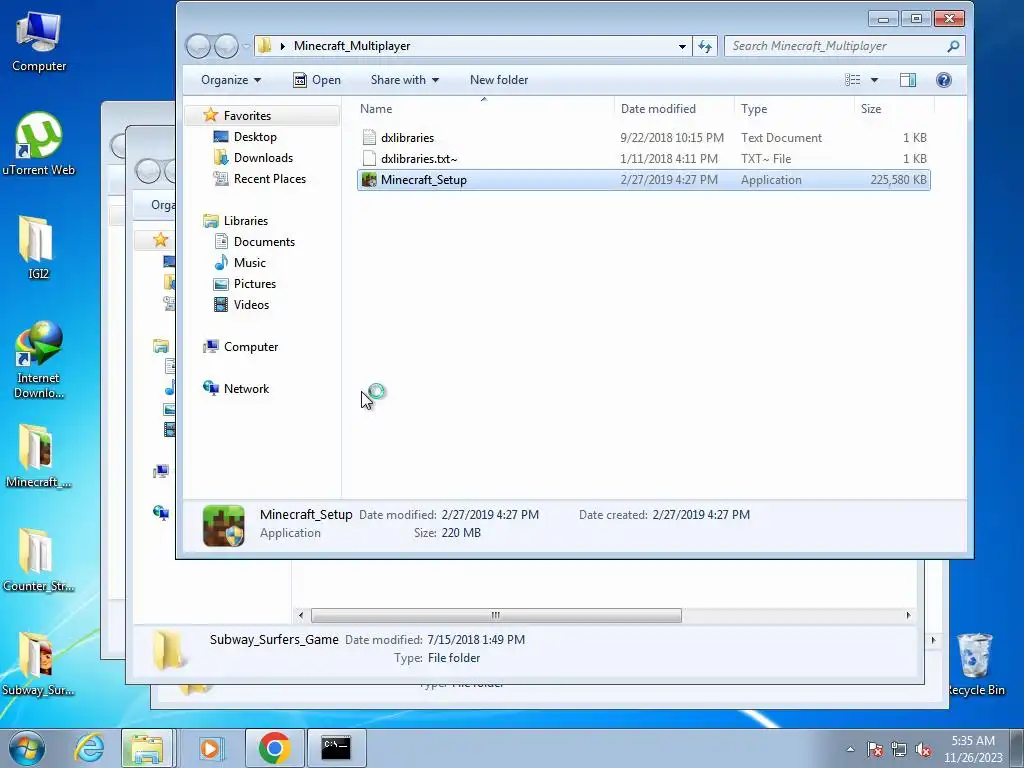The height and width of the screenshot is (768, 1024).
Task: Go back in Minecraft_Multiplayer window
Action: pyautogui.click(x=199, y=46)
